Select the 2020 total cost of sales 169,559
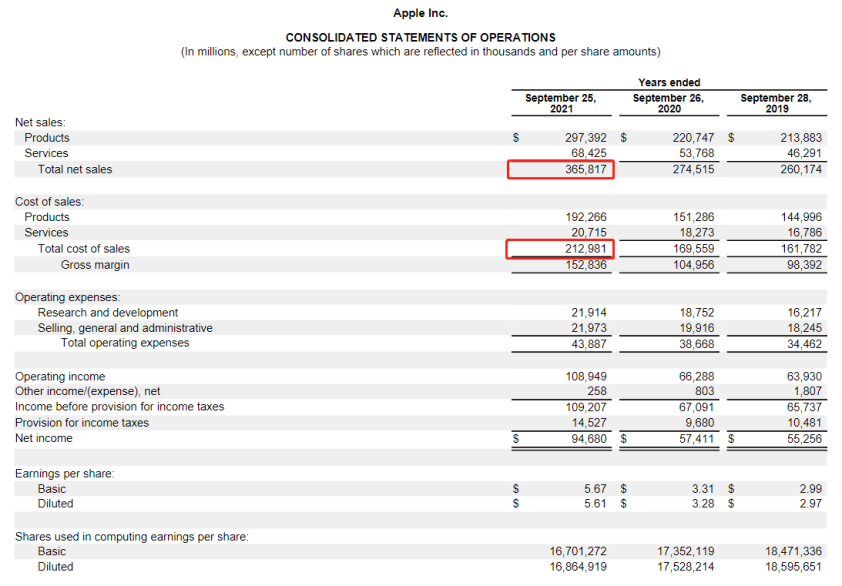The height and width of the screenshot is (586, 842). (x=694, y=249)
